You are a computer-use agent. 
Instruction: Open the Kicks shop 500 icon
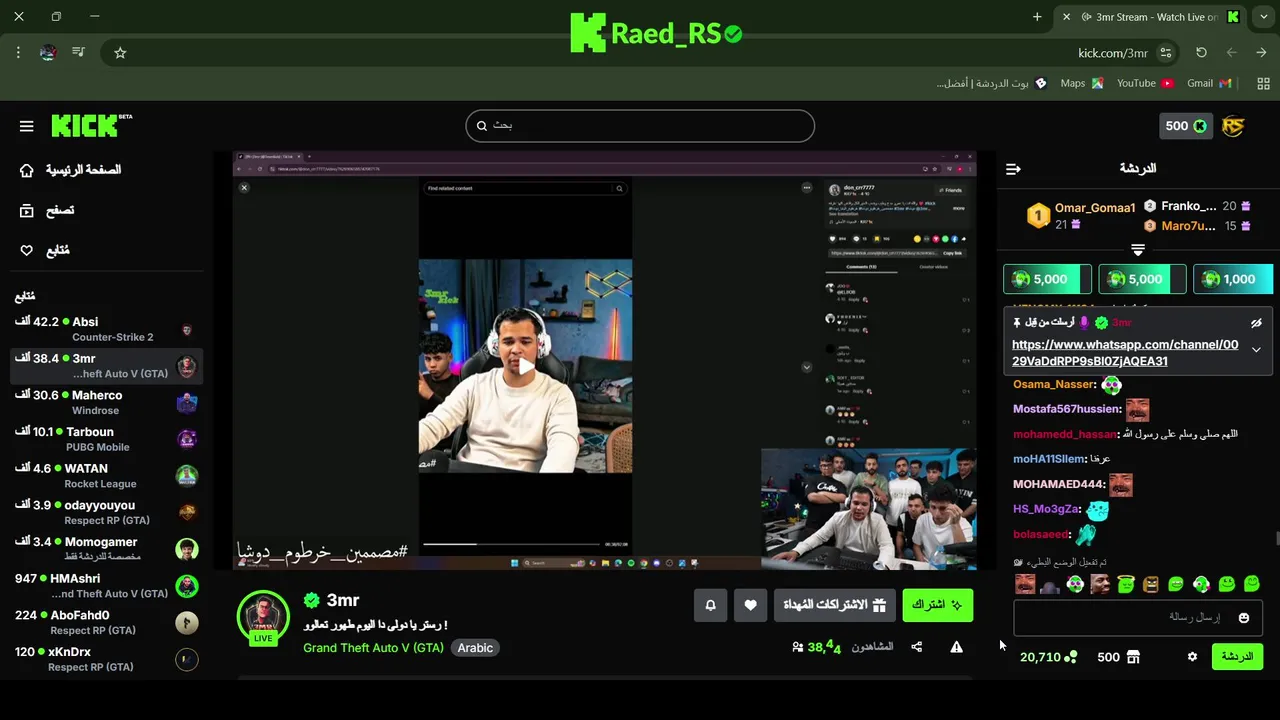[1119, 657]
